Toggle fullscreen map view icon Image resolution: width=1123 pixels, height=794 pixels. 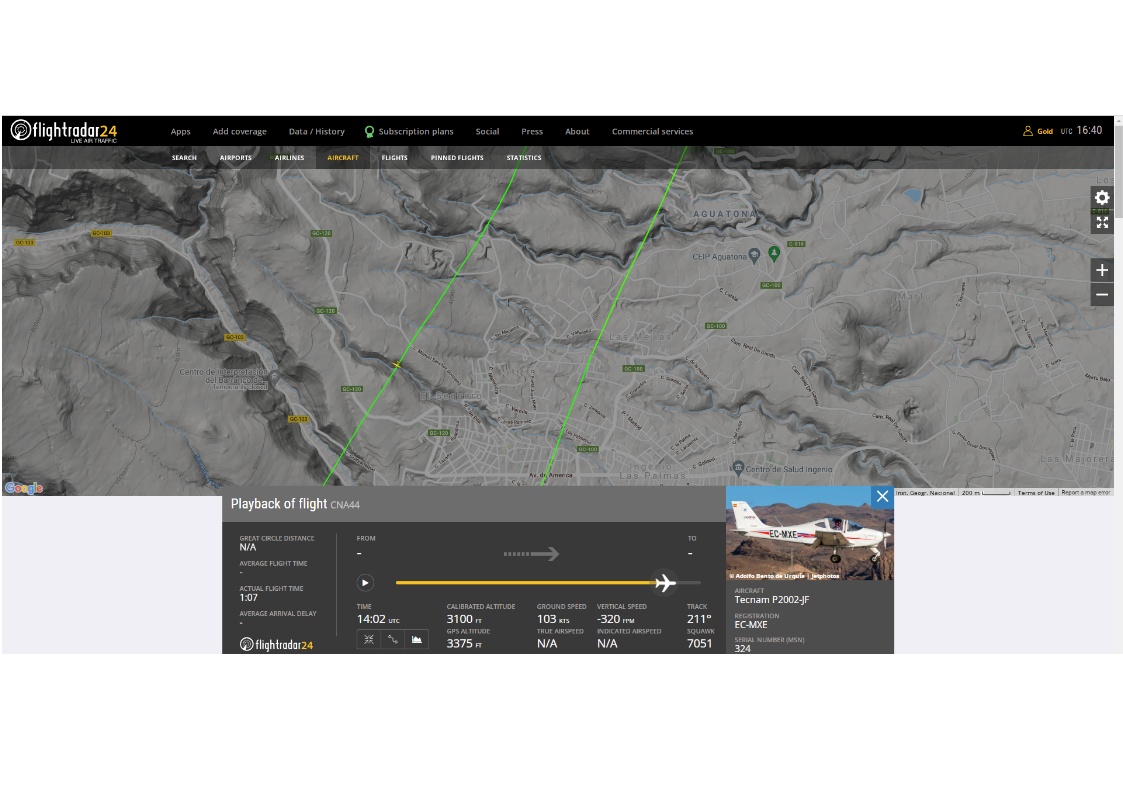1102,223
